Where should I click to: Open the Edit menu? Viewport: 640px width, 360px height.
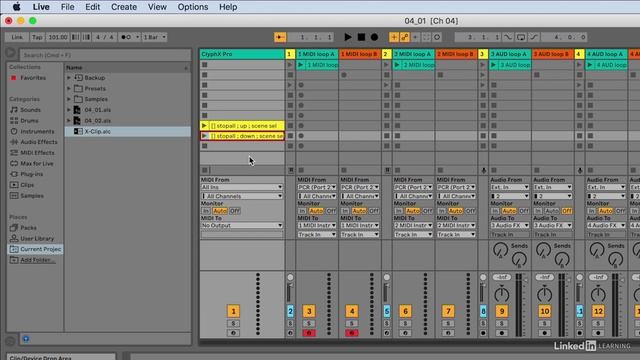point(93,7)
